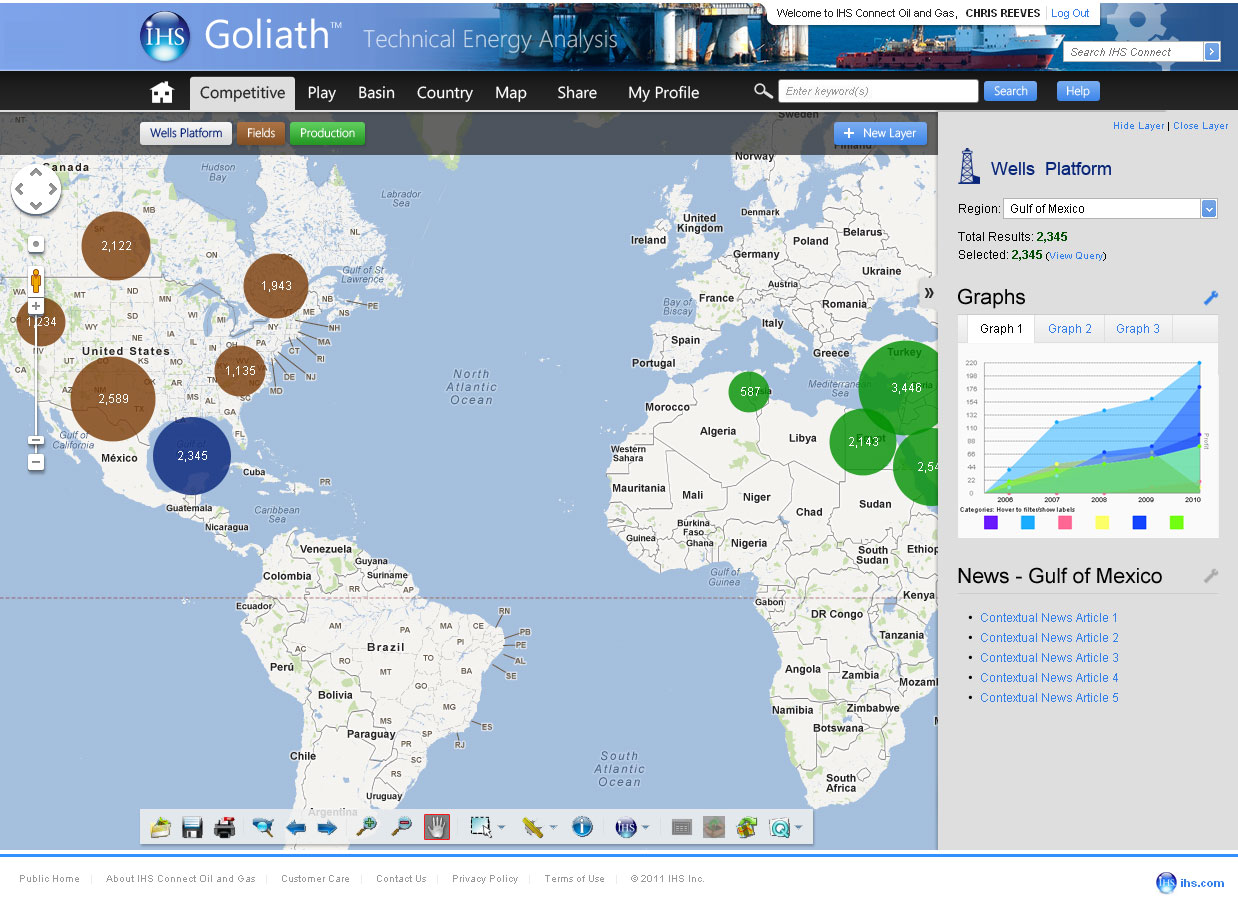Click the Log Out link

click(x=1070, y=13)
